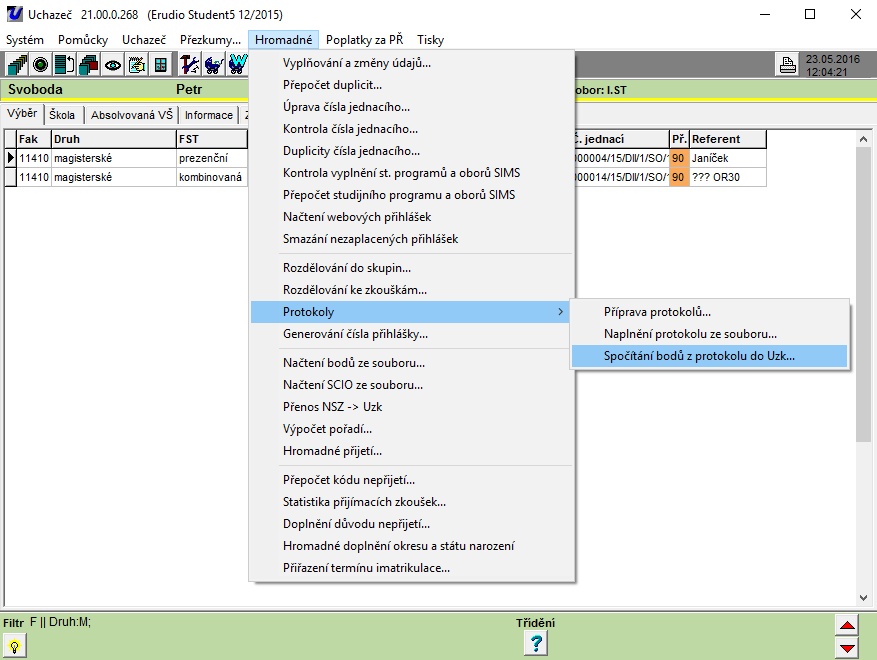Open the Tisky menu
The height and width of the screenshot is (660, 877).
pos(431,40)
